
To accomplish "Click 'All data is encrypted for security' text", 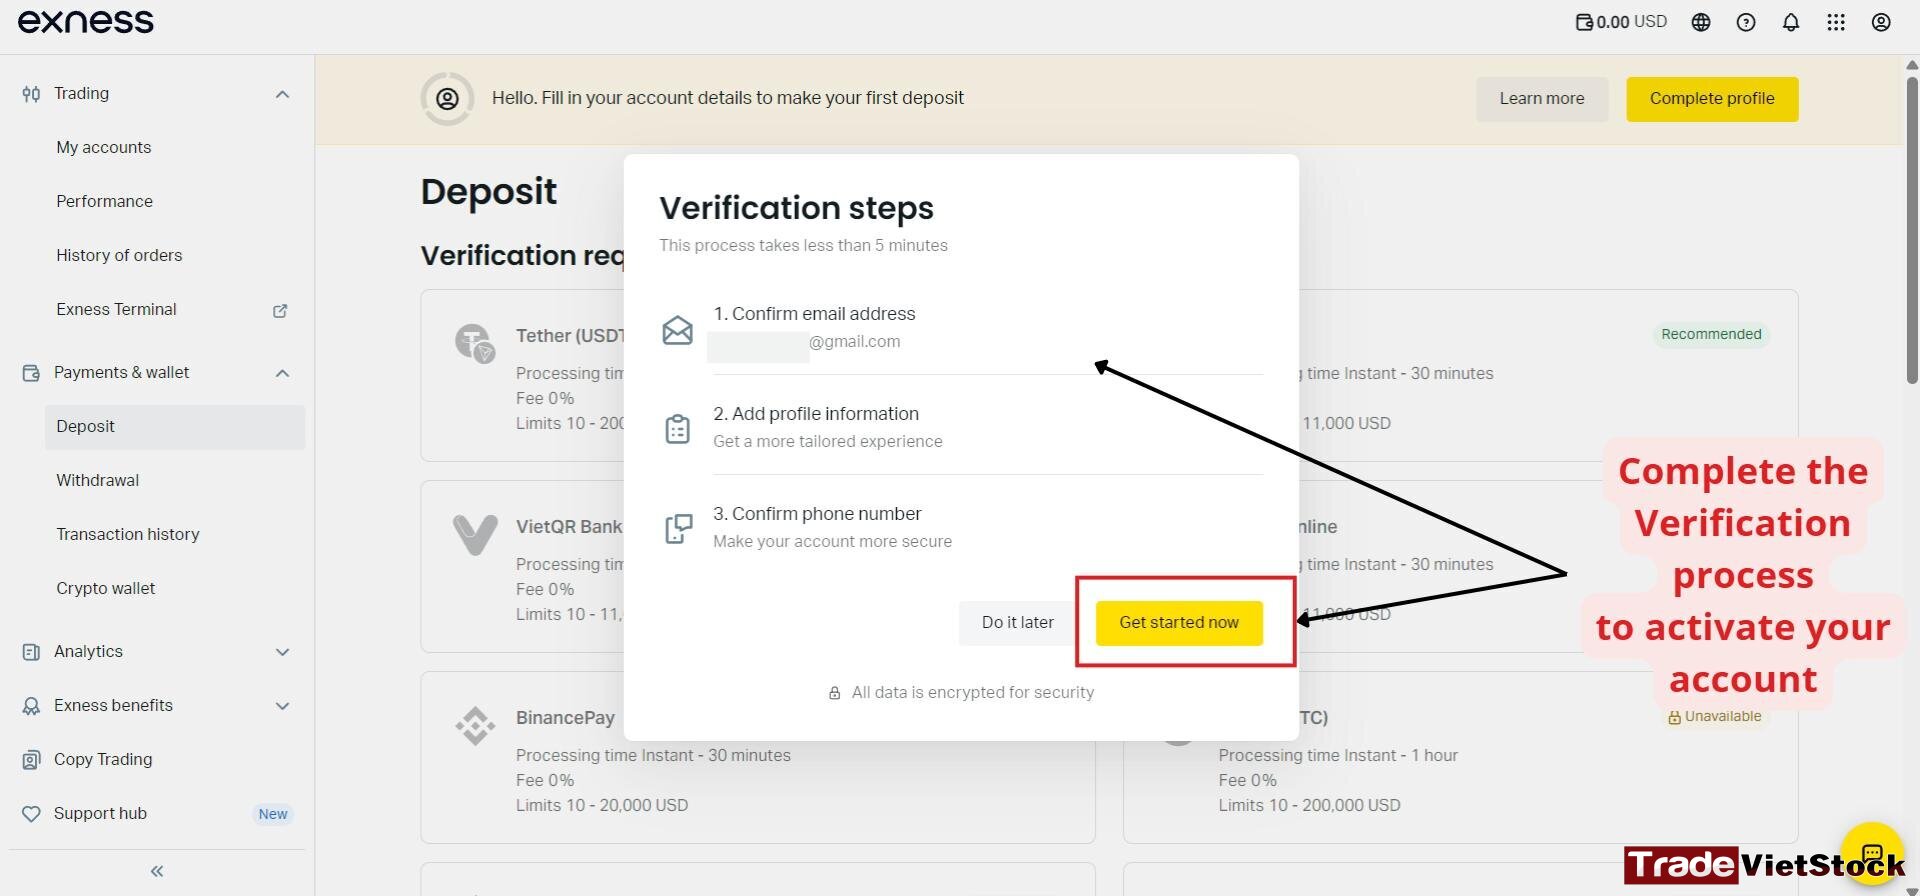I will coord(972,692).
